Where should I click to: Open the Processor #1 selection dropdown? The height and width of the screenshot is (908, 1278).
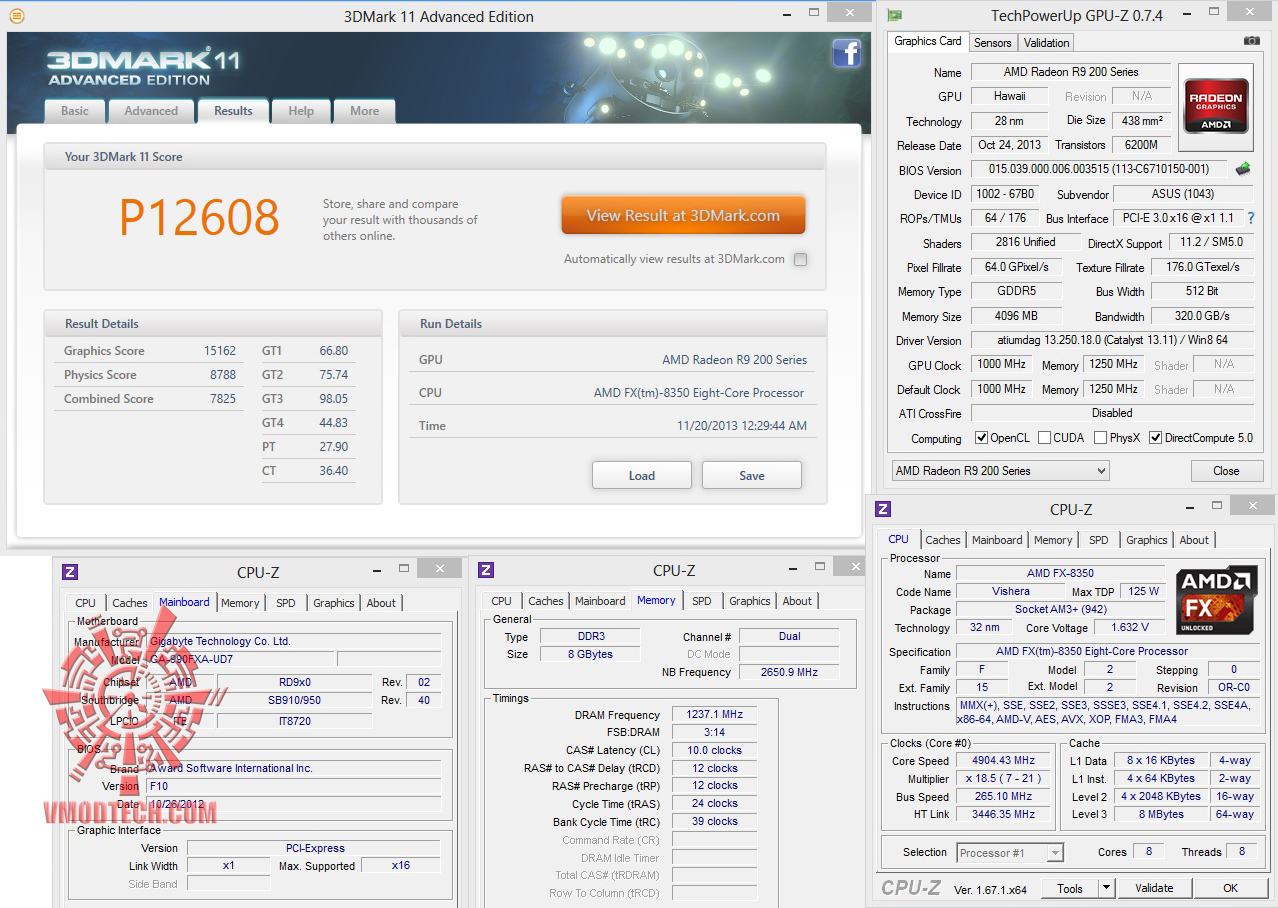[1010, 852]
